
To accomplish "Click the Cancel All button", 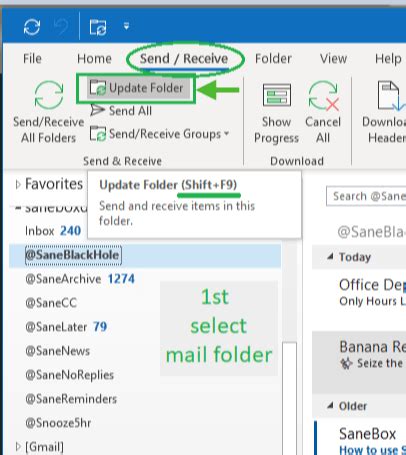I will coord(323,113).
